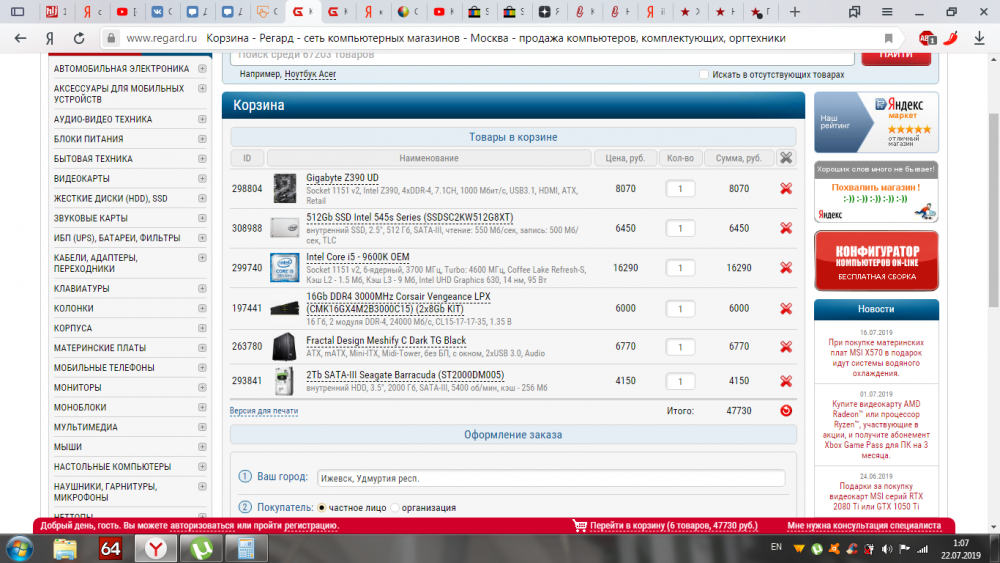1000x563 pixels.
Task: Click Перейти в корзину link
Action: coord(673,526)
